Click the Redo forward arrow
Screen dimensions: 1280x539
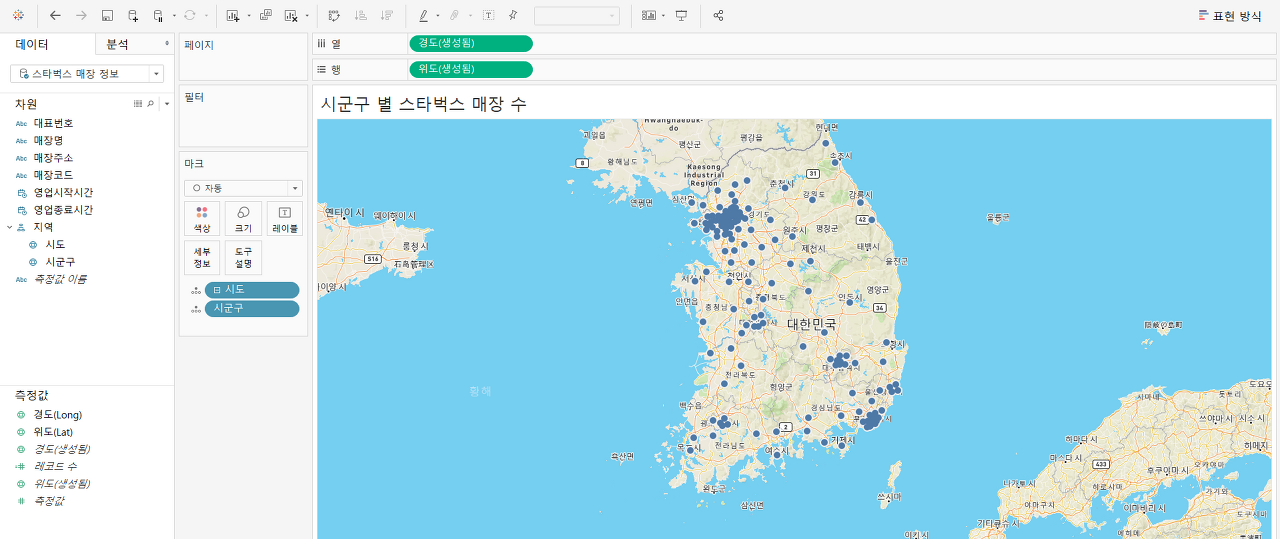(81, 16)
